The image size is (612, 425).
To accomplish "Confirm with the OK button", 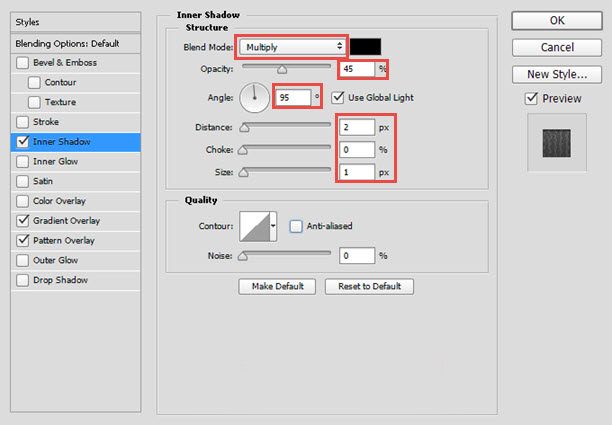I will (x=557, y=20).
